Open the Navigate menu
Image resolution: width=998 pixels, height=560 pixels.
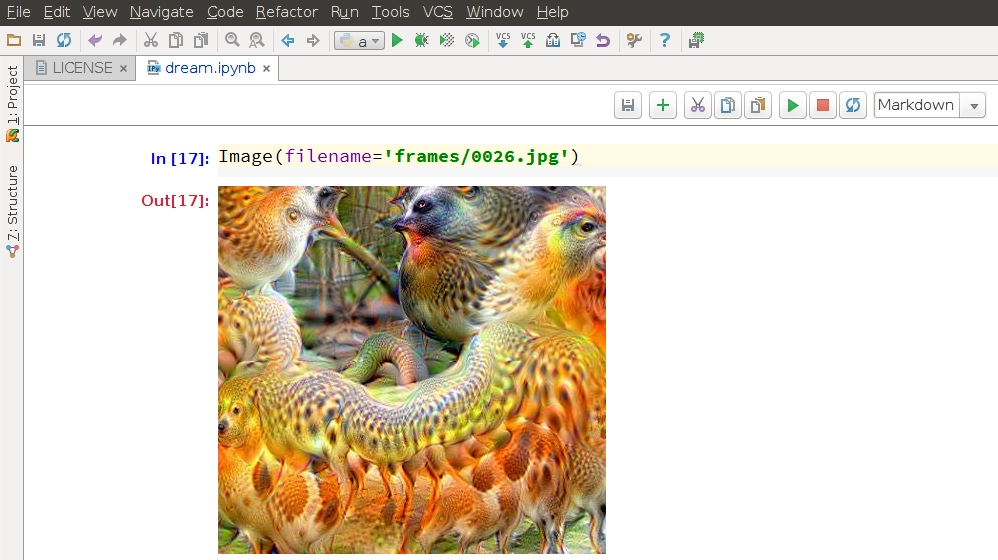pyautogui.click(x=162, y=12)
